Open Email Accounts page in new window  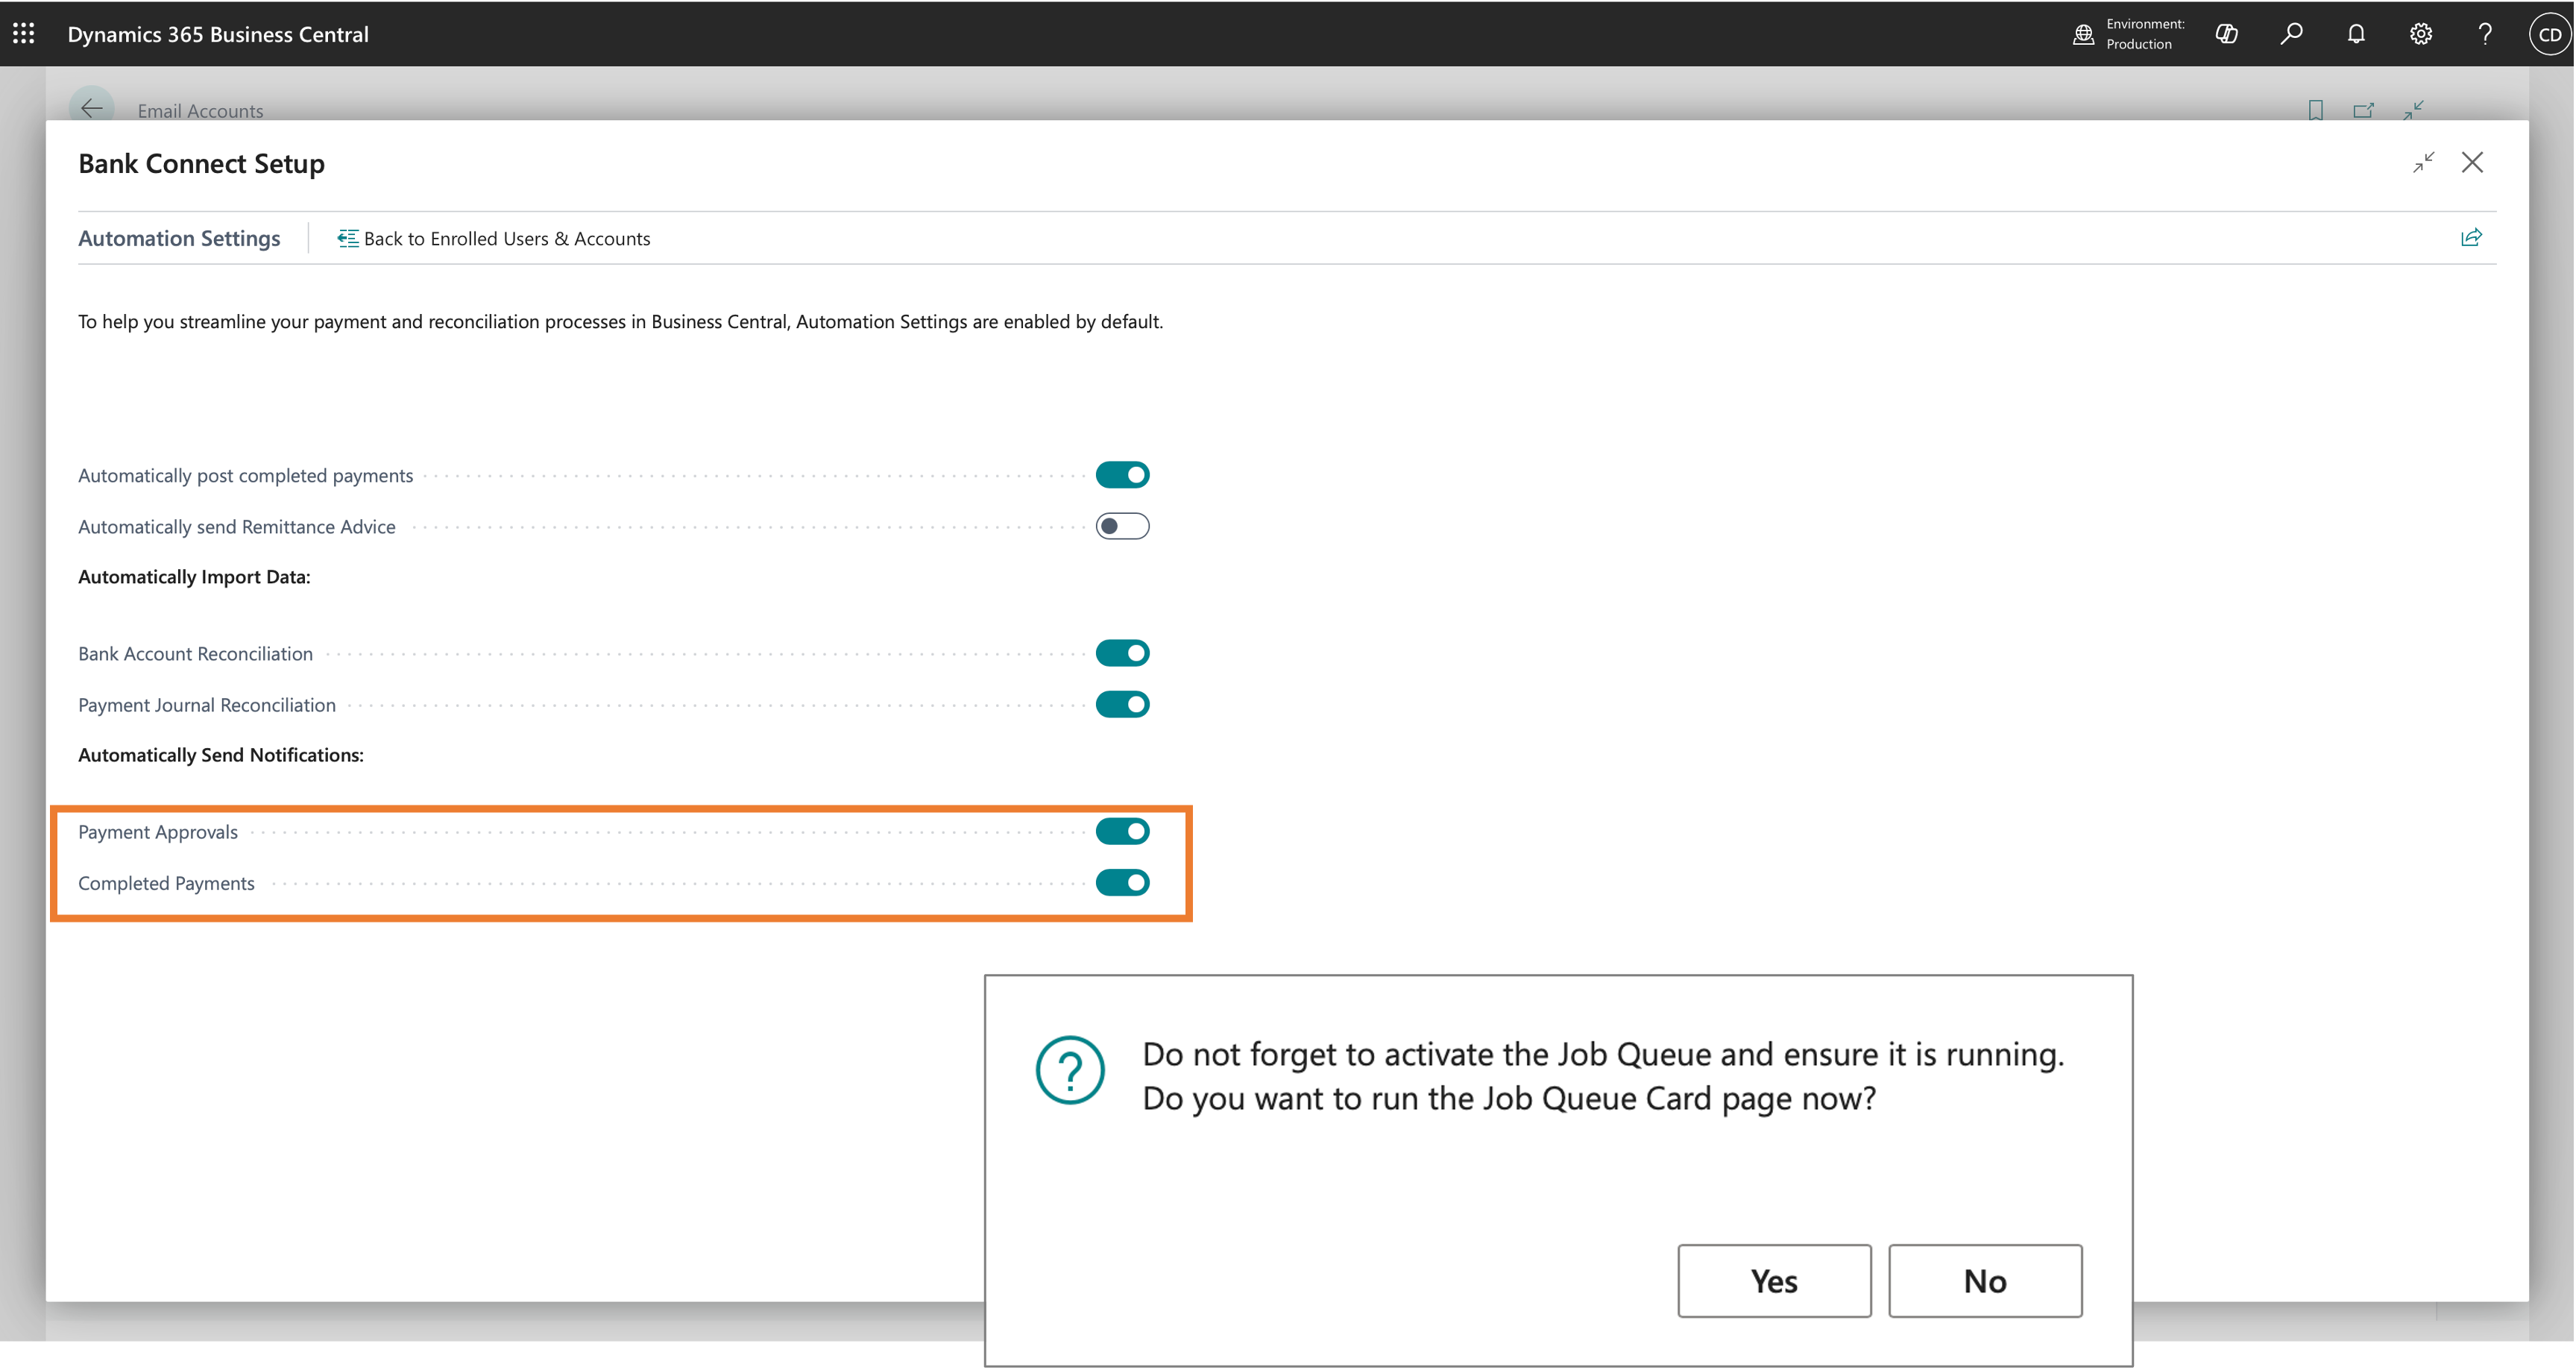[x=2364, y=110]
